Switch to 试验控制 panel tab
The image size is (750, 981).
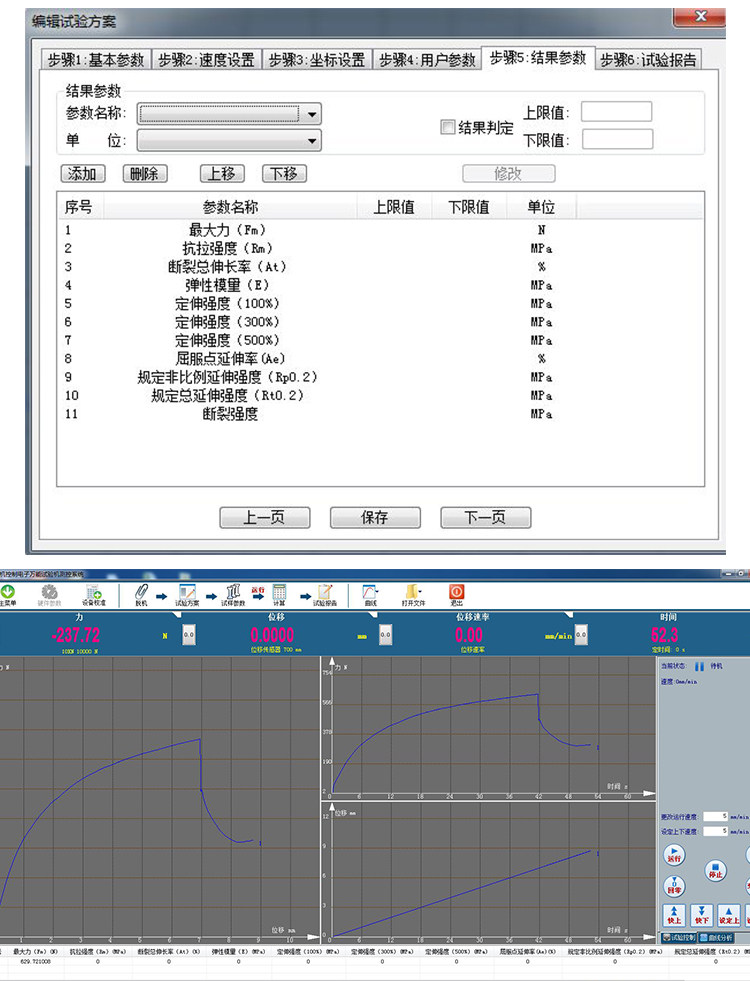[x=679, y=937]
